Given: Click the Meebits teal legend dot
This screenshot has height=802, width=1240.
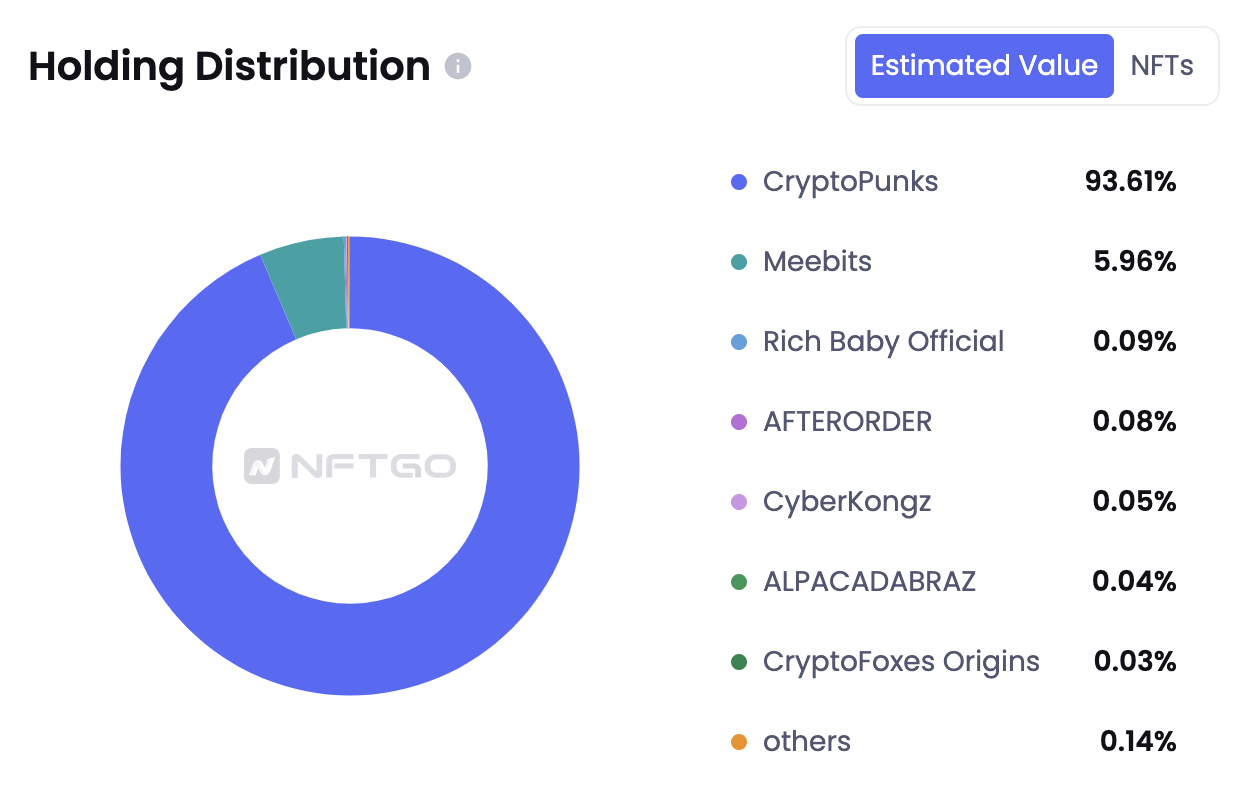Looking at the screenshot, I should pos(739,262).
